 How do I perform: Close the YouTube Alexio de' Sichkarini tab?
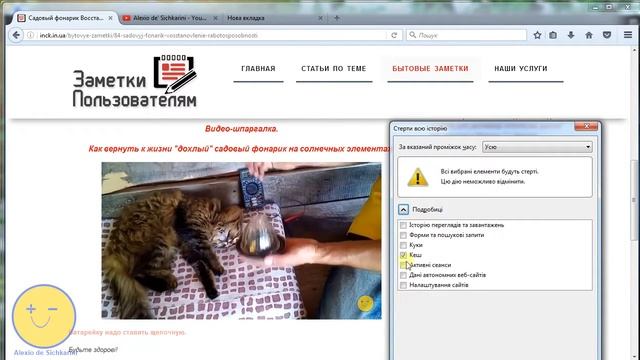click(215, 18)
